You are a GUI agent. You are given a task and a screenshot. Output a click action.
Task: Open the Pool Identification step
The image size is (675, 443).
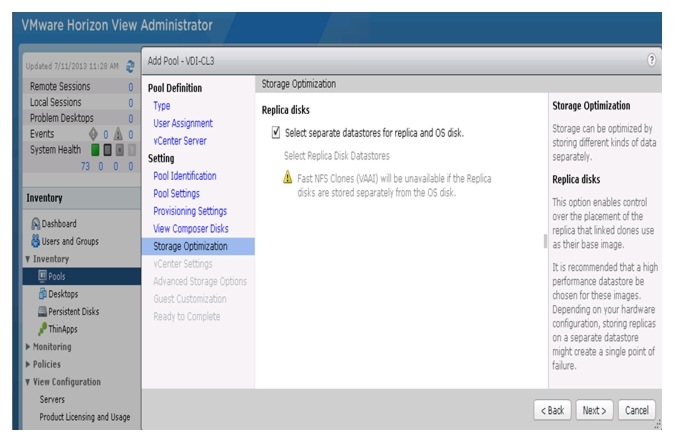[x=185, y=176]
